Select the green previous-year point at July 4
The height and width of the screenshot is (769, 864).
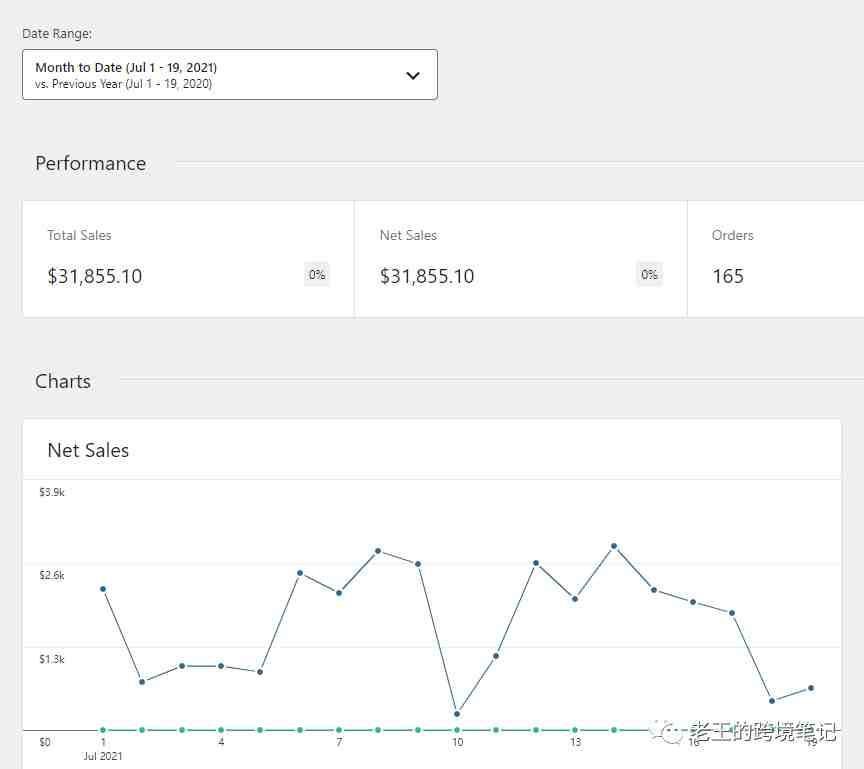[x=221, y=730]
